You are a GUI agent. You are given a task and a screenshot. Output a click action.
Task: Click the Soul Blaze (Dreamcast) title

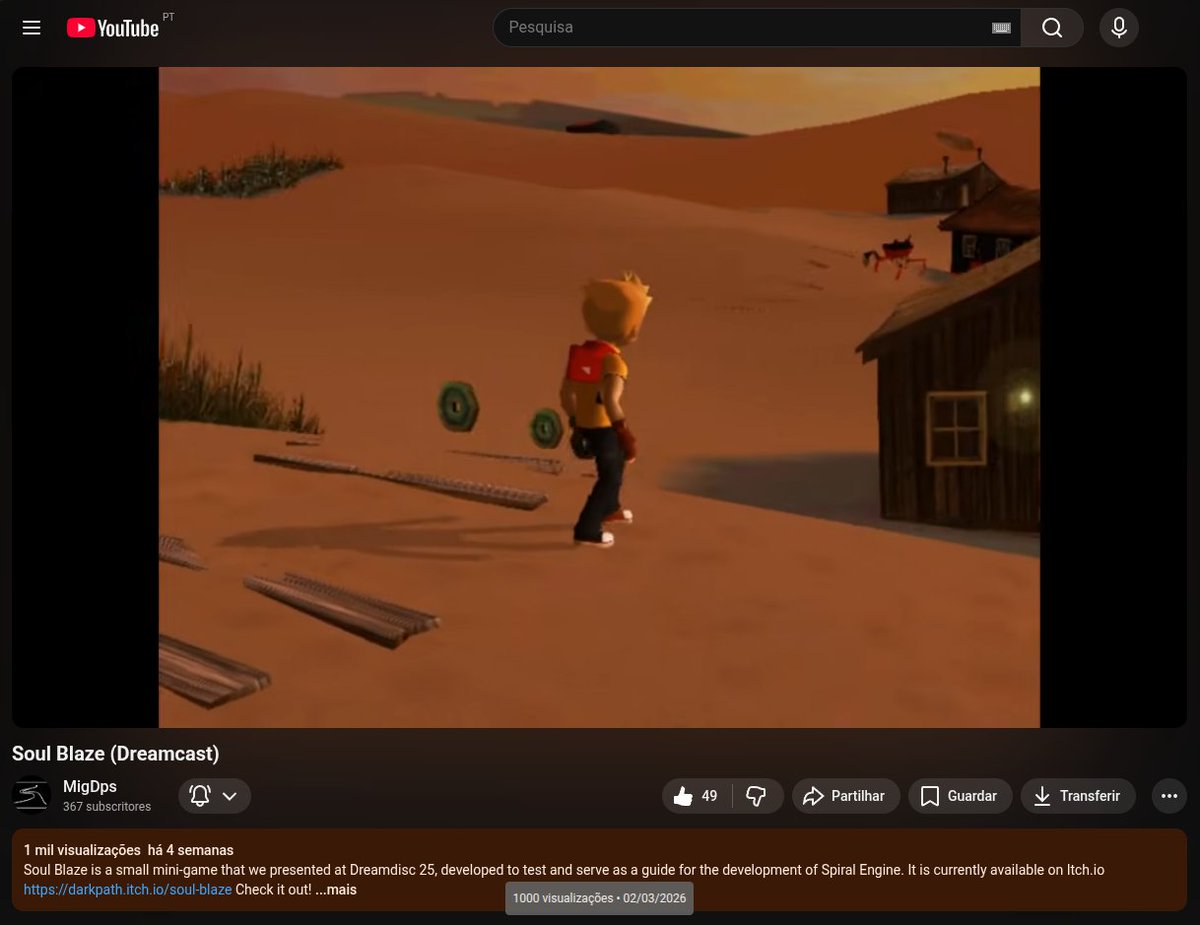point(116,753)
